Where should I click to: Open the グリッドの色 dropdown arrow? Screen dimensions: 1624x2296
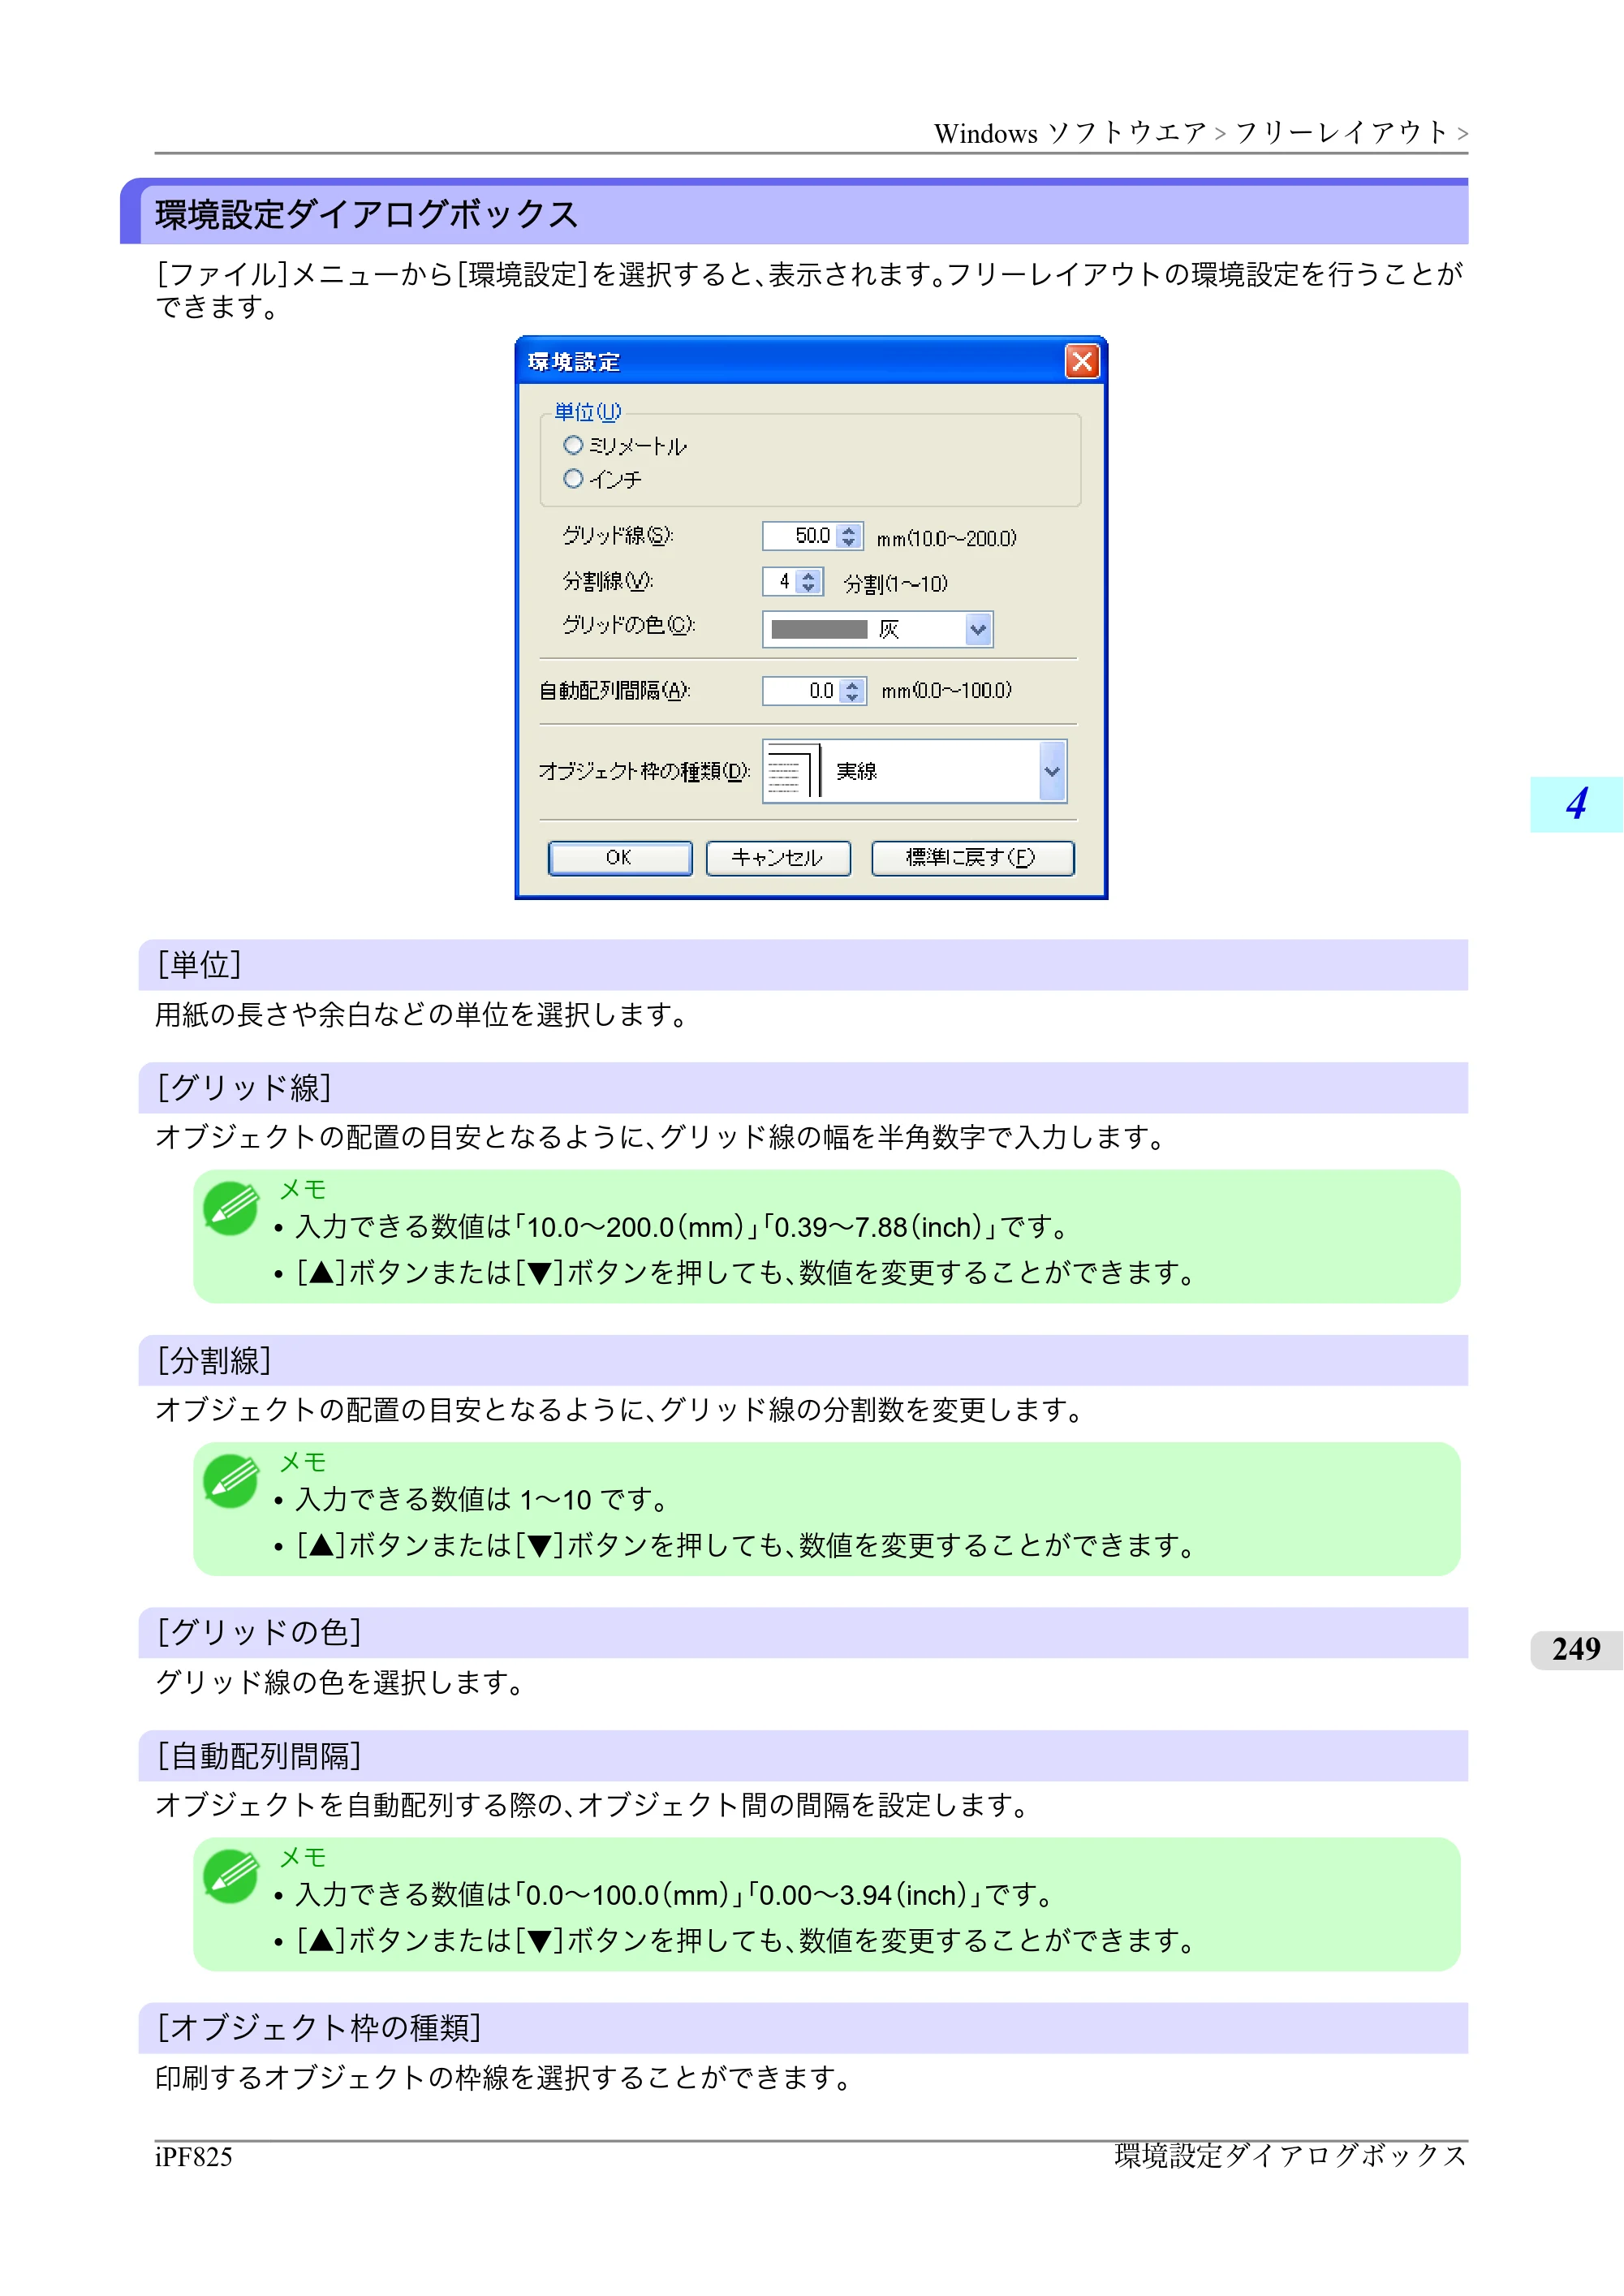point(979,629)
